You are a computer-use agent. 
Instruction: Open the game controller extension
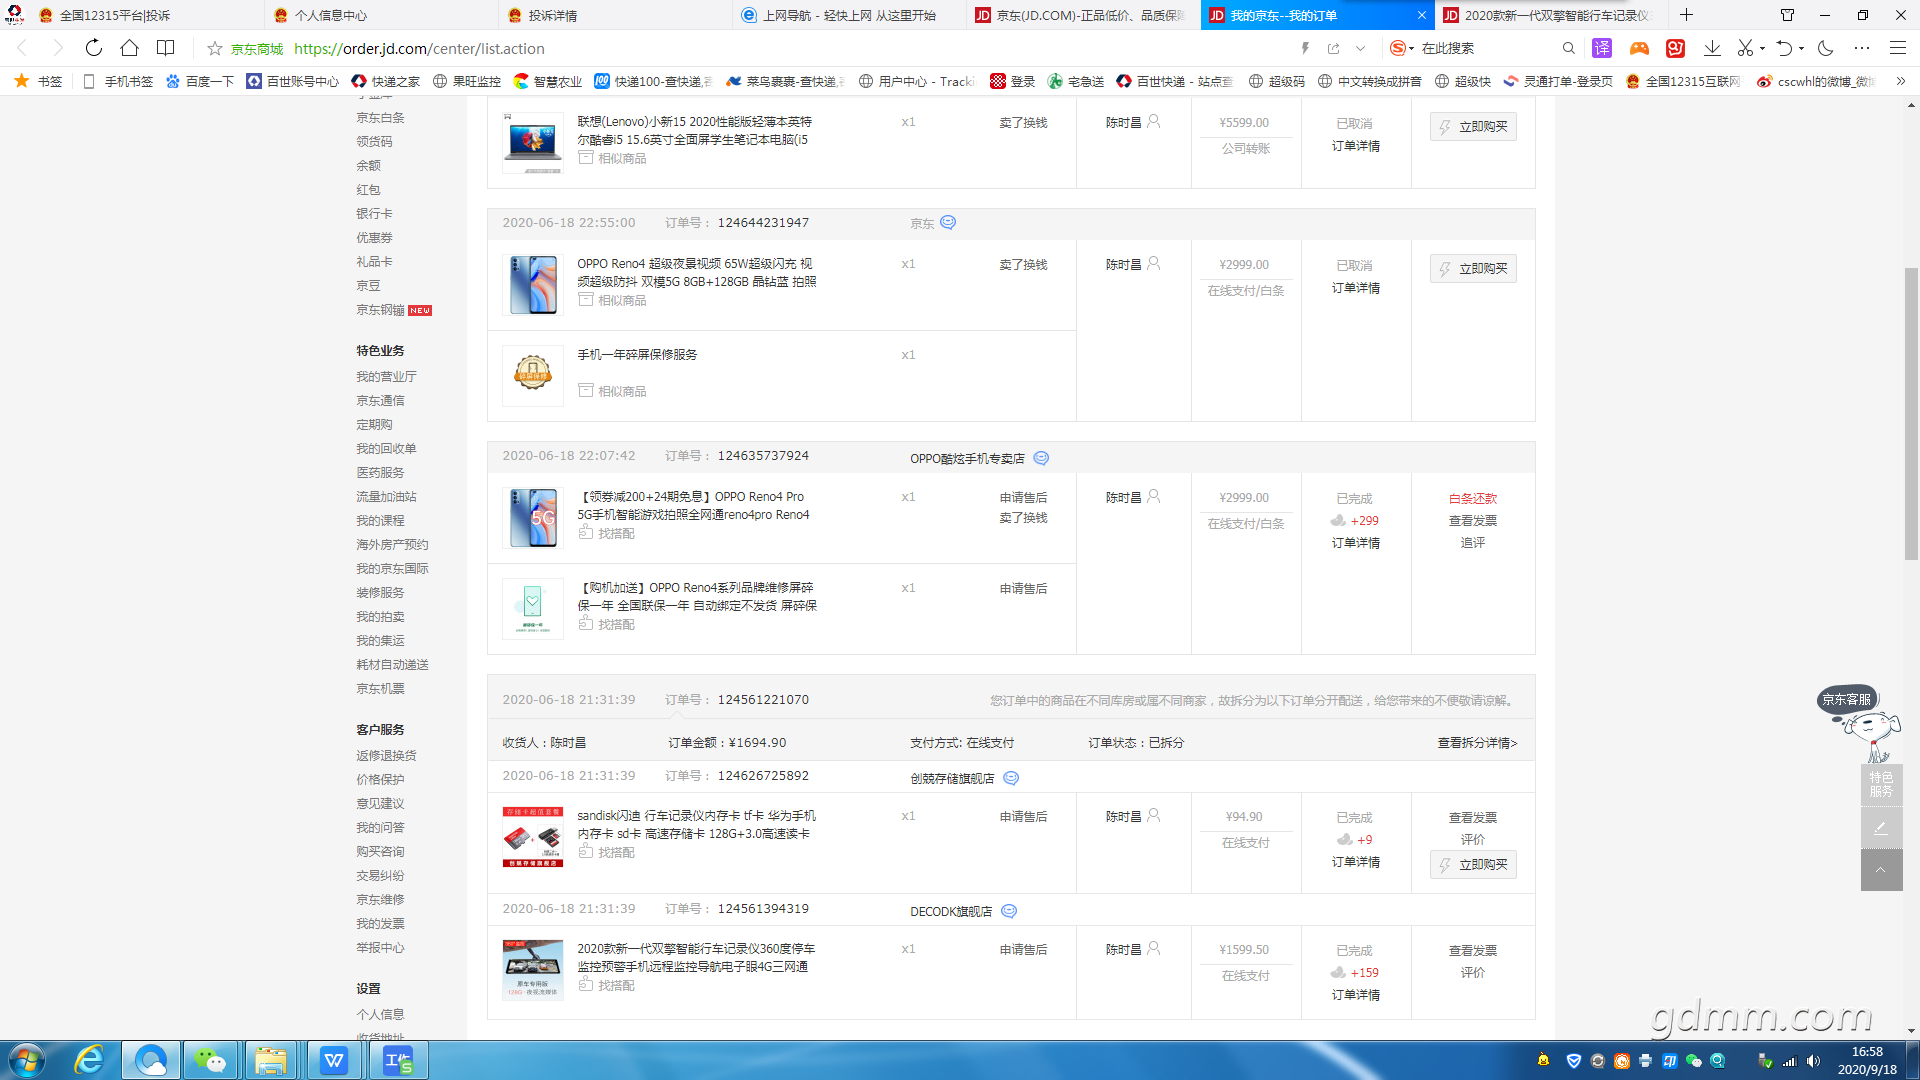click(x=1639, y=48)
